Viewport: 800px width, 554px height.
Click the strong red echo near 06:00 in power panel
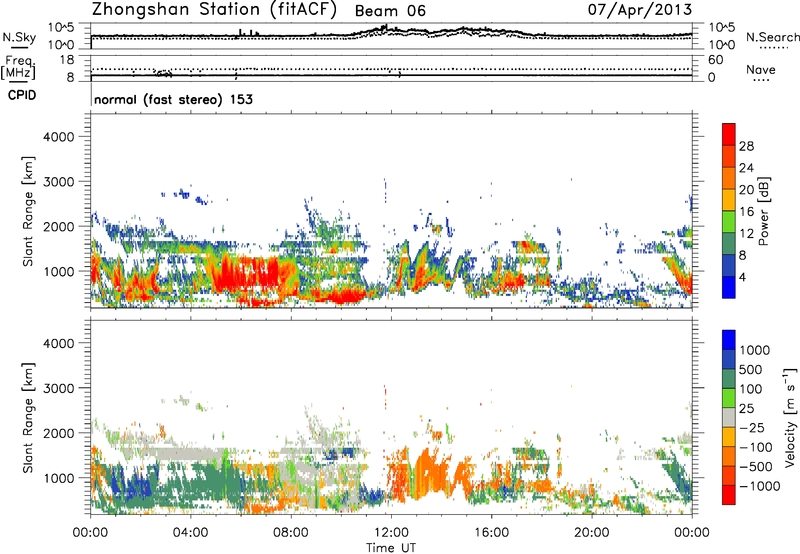(250, 273)
